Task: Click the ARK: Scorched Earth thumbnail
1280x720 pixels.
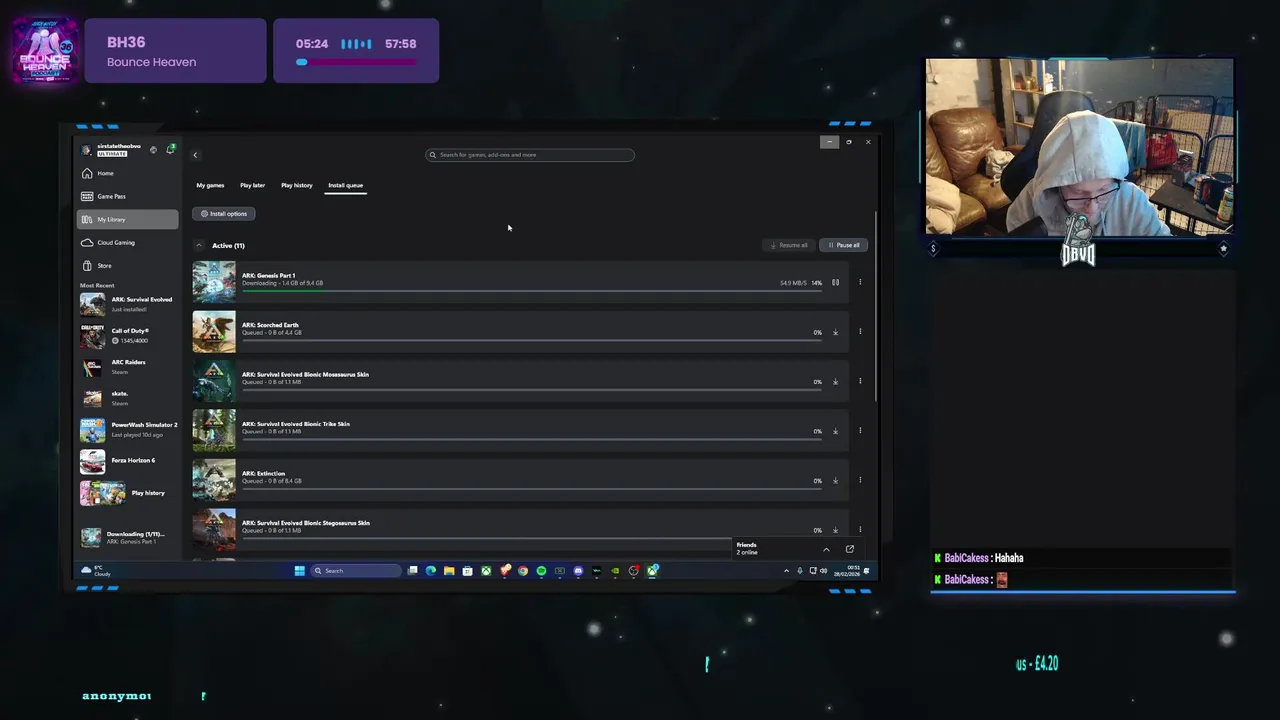Action: pos(214,332)
